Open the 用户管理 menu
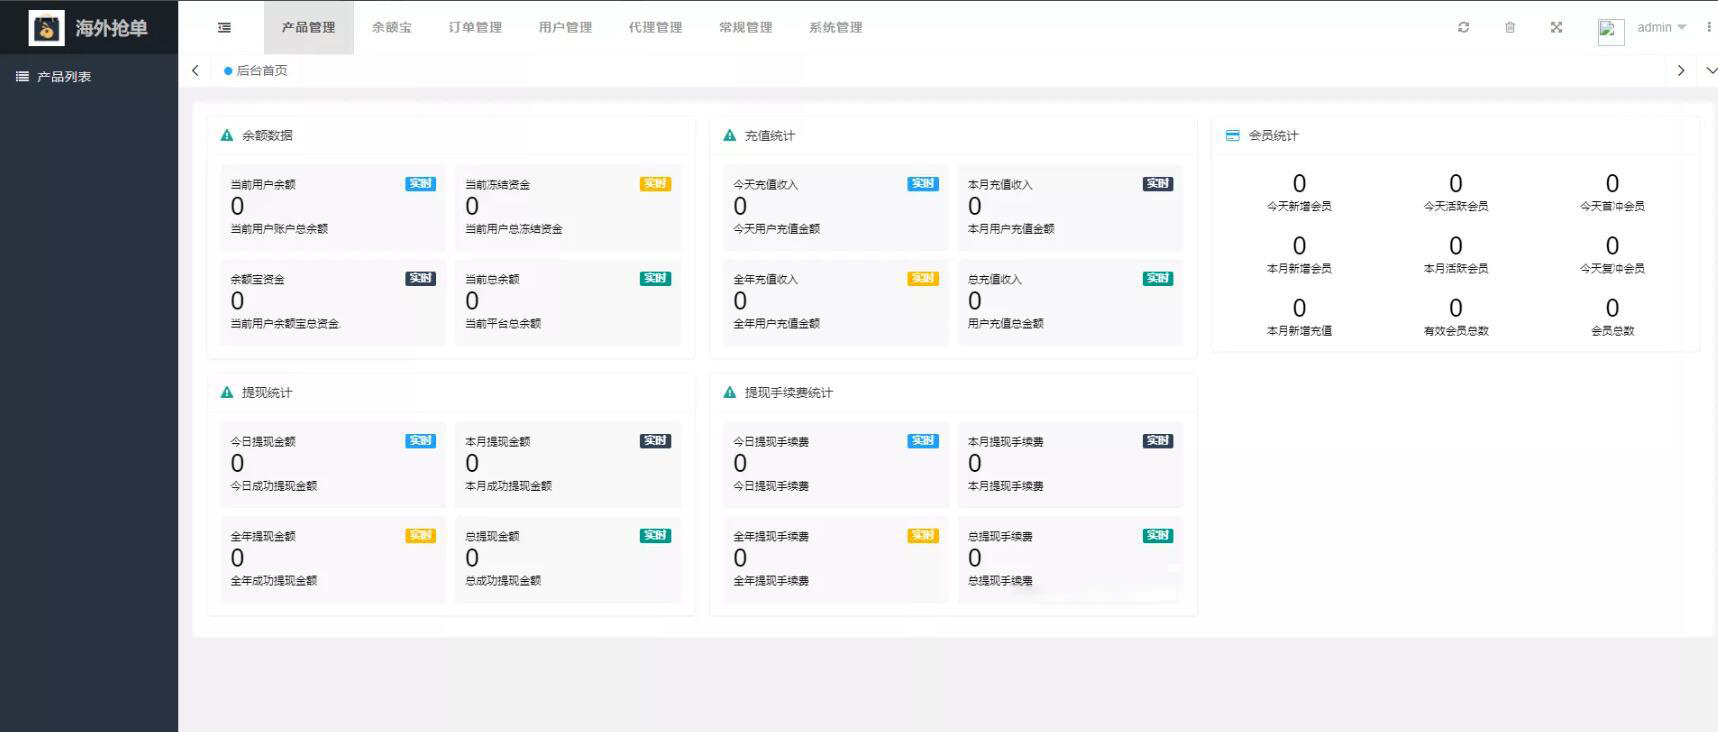The image size is (1718, 732). (x=565, y=28)
